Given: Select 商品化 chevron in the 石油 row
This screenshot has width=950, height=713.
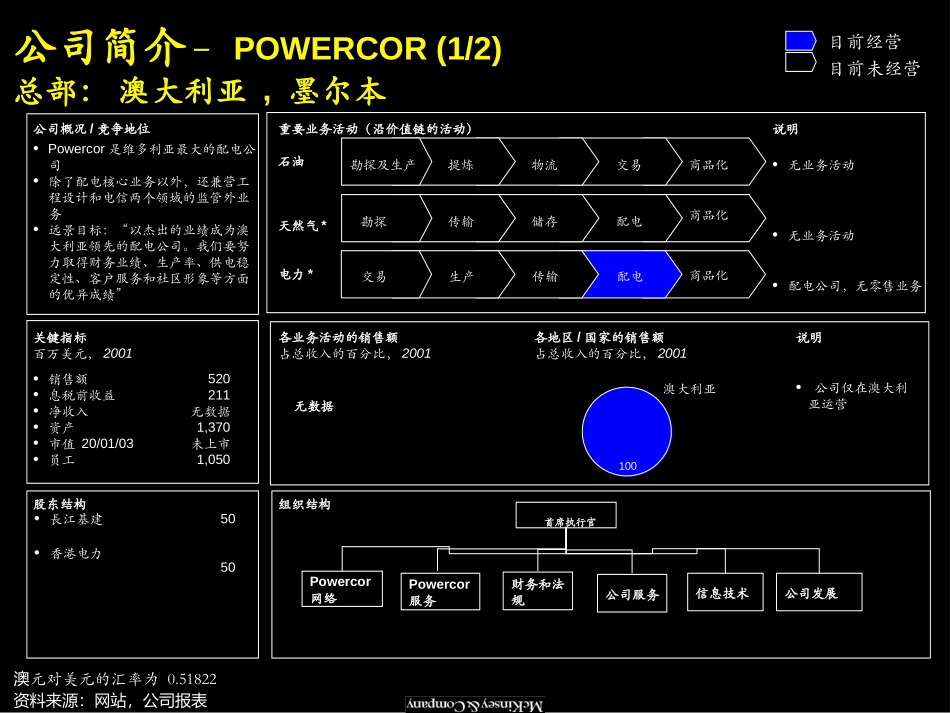Looking at the screenshot, I should (715, 162).
